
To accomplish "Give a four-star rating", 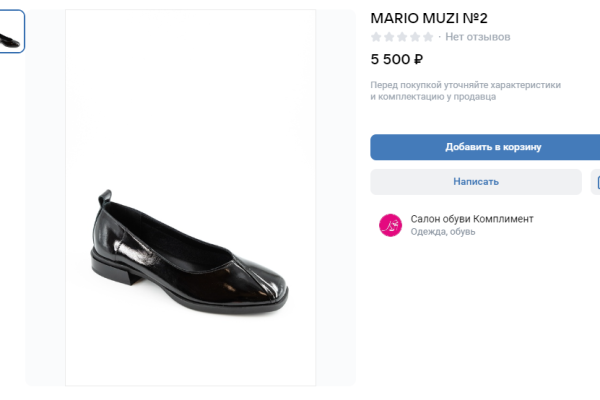I will coord(415,37).
